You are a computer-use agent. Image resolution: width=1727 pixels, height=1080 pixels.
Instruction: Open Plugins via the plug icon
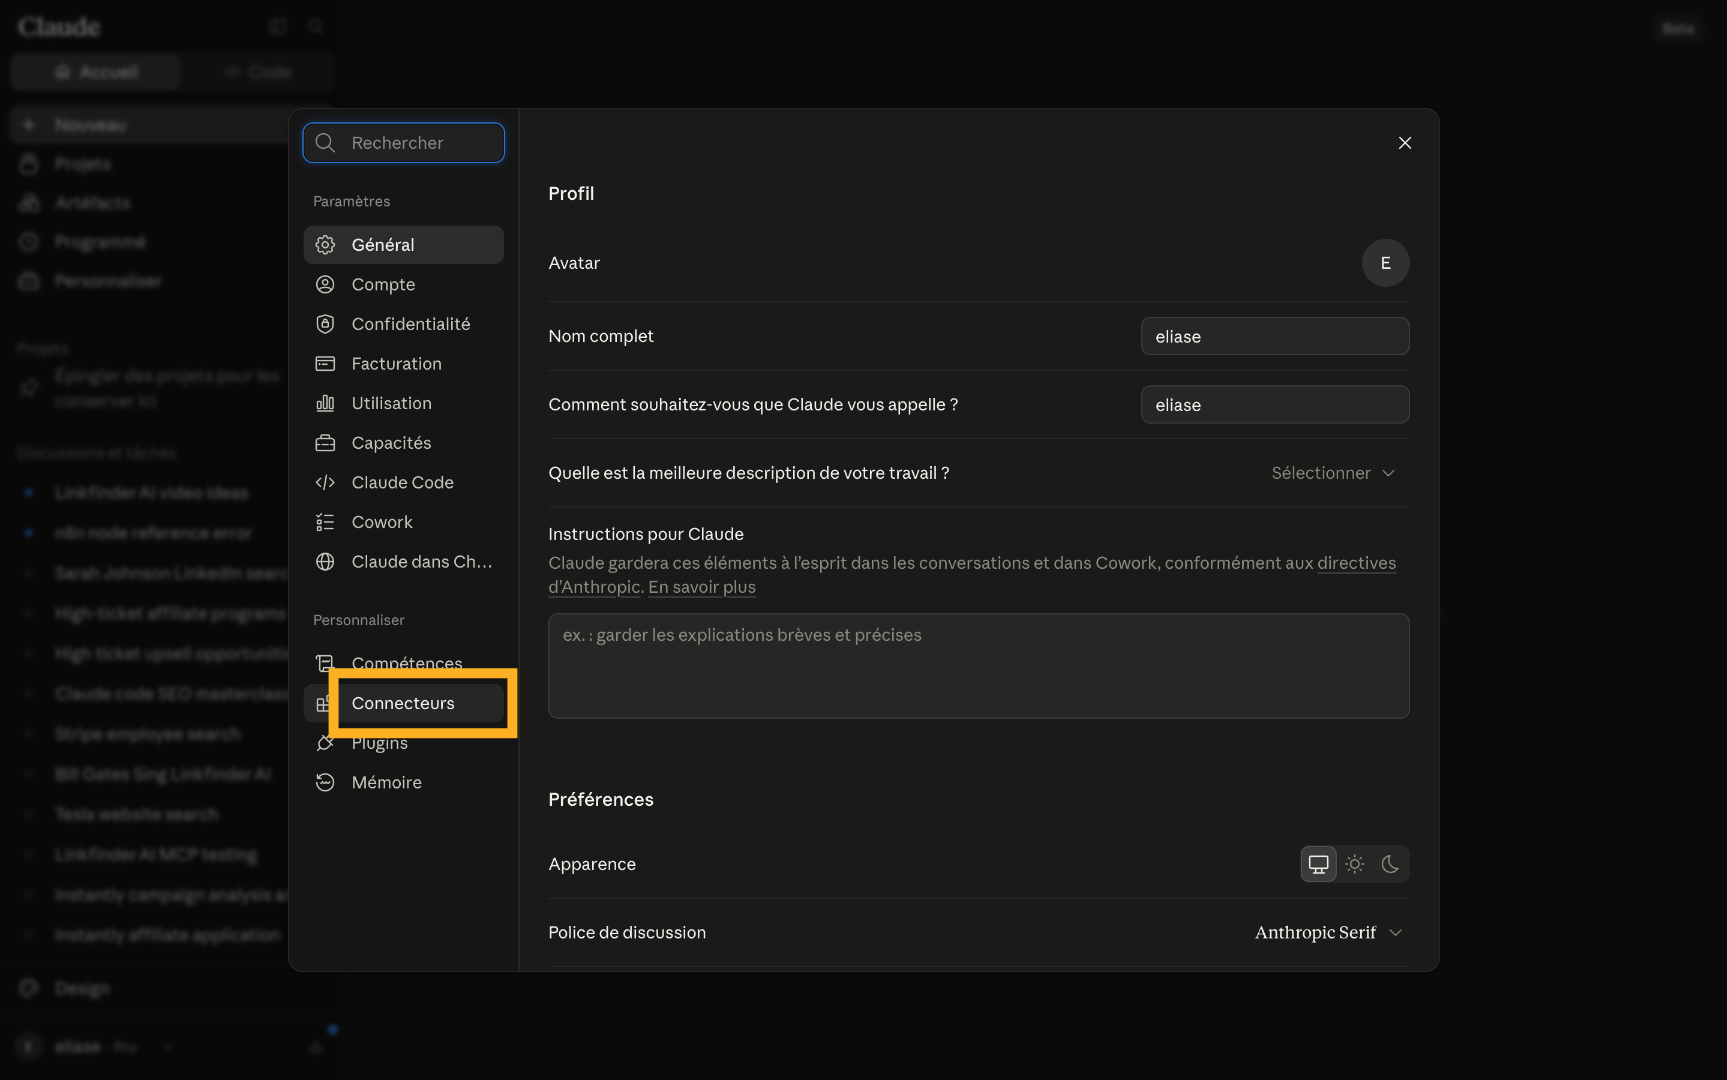tap(325, 743)
